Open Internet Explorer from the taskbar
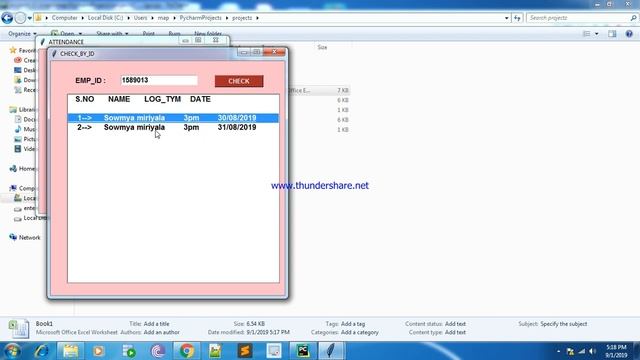The width and height of the screenshot is (640, 360). pyautogui.click(x=42, y=351)
